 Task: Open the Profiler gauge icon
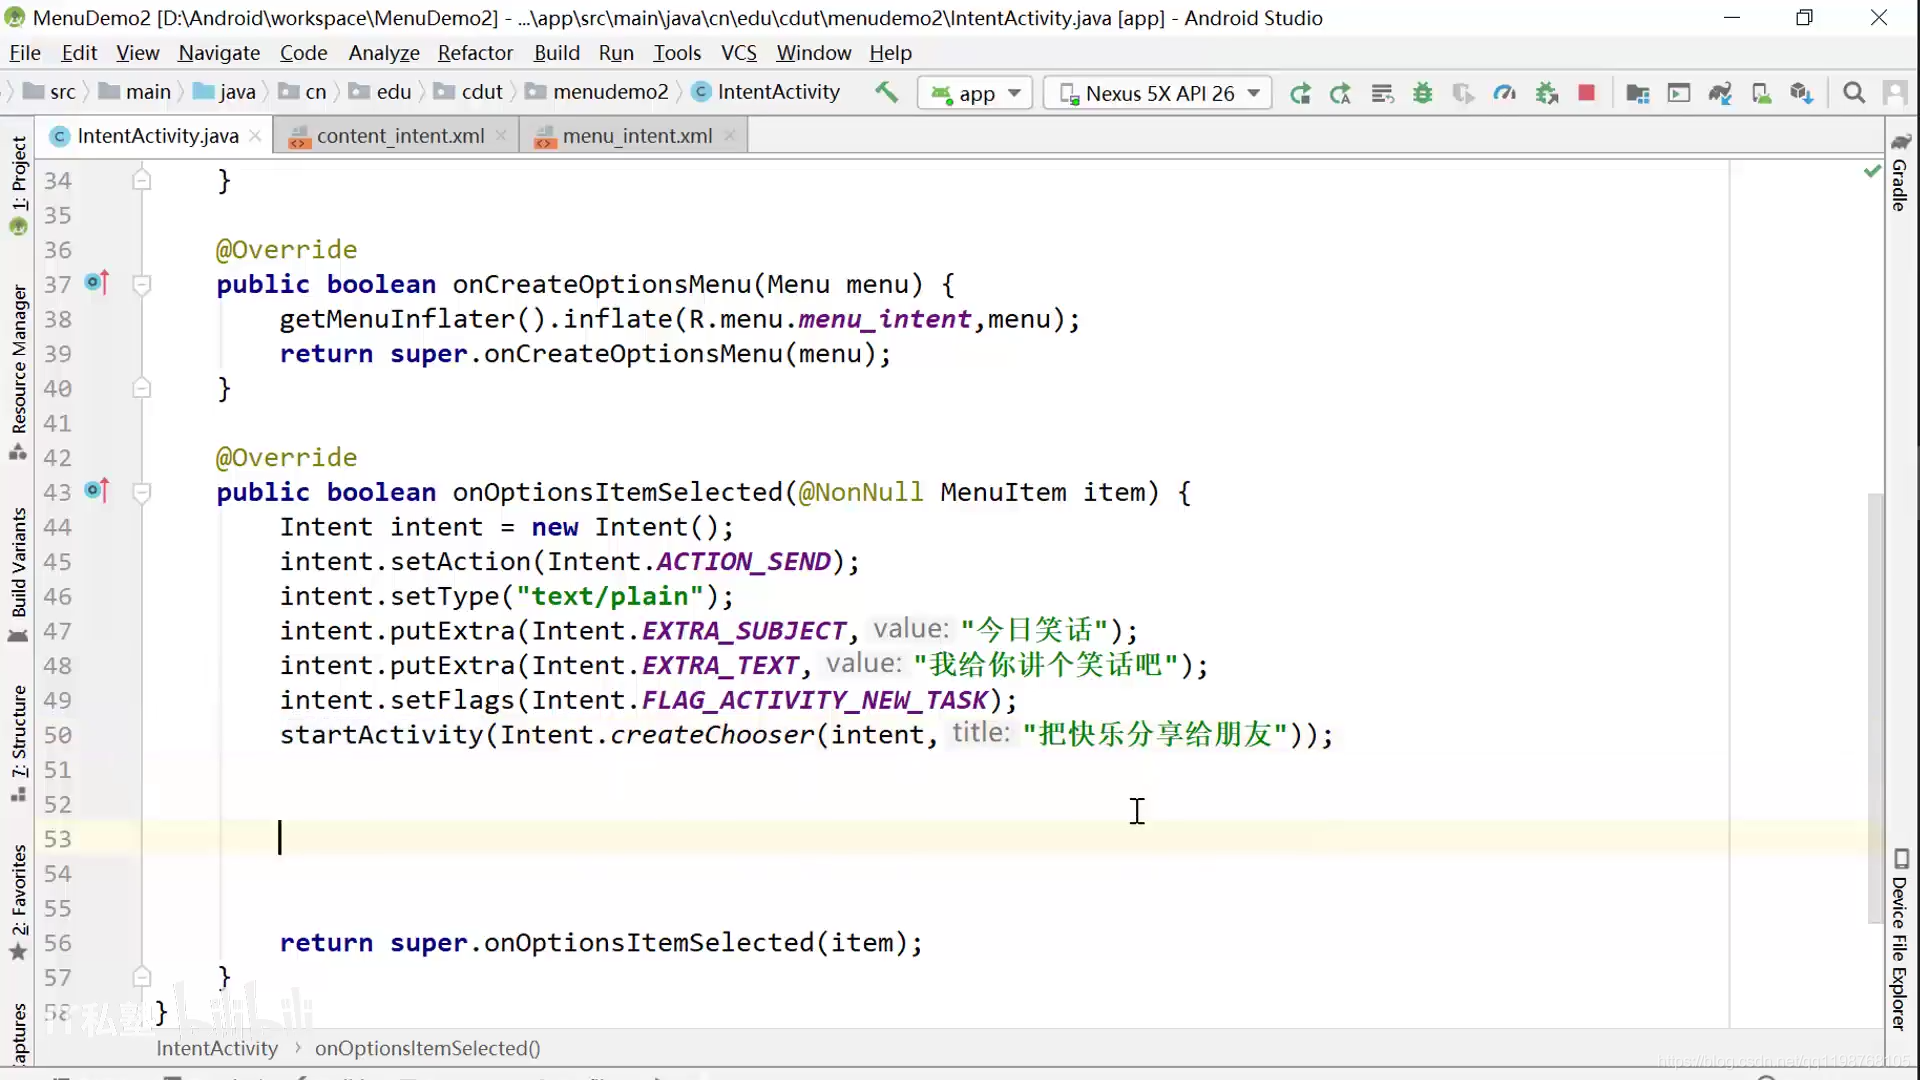click(x=1505, y=93)
